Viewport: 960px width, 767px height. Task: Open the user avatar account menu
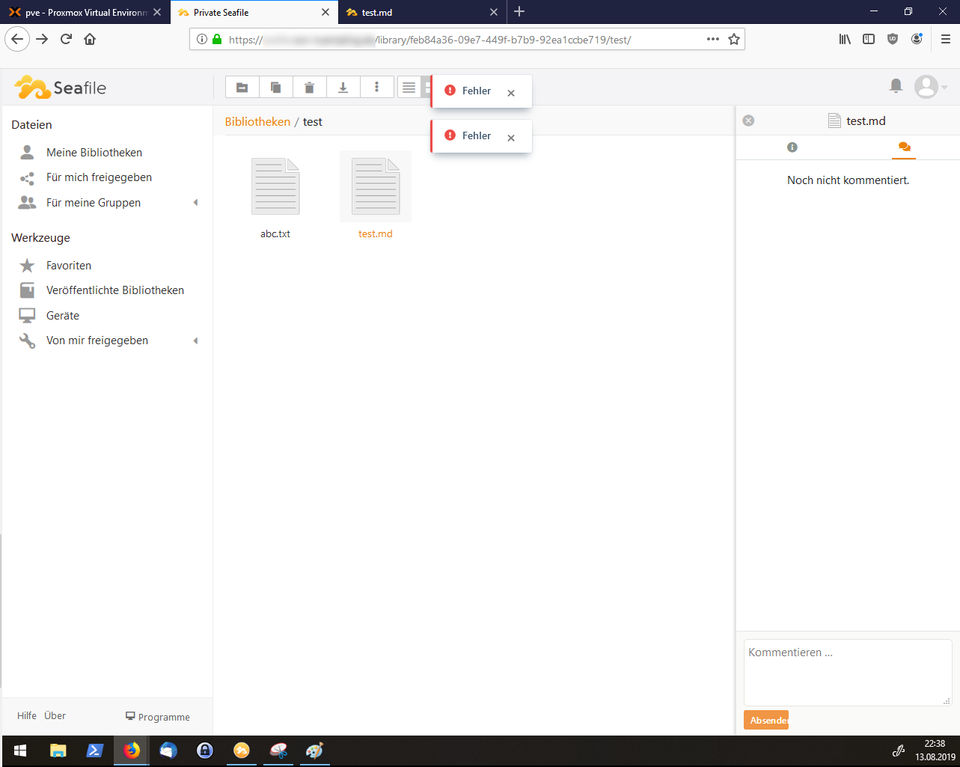click(930, 86)
